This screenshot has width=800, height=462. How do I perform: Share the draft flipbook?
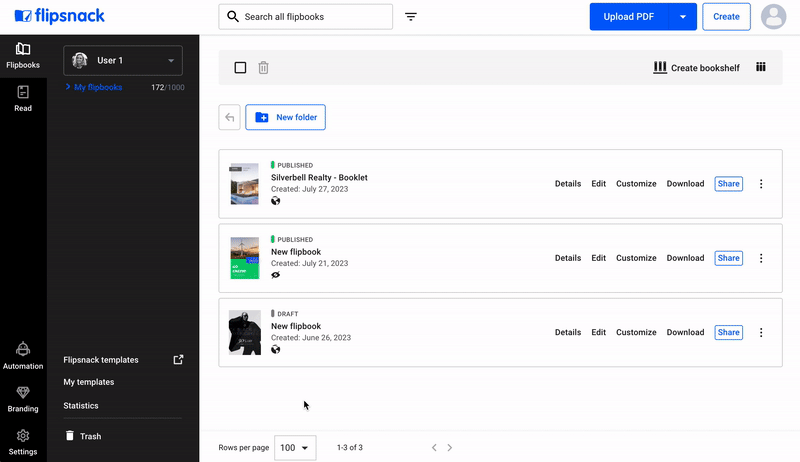click(x=728, y=332)
